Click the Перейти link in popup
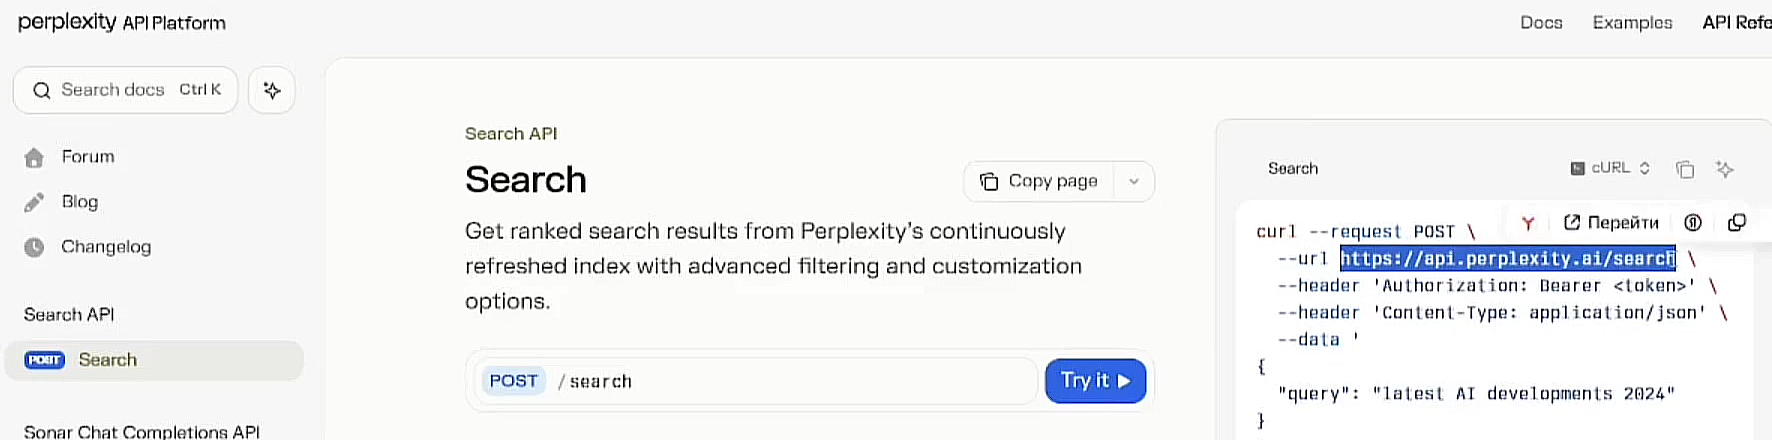Viewport: 1772px width, 440px height. point(1611,223)
